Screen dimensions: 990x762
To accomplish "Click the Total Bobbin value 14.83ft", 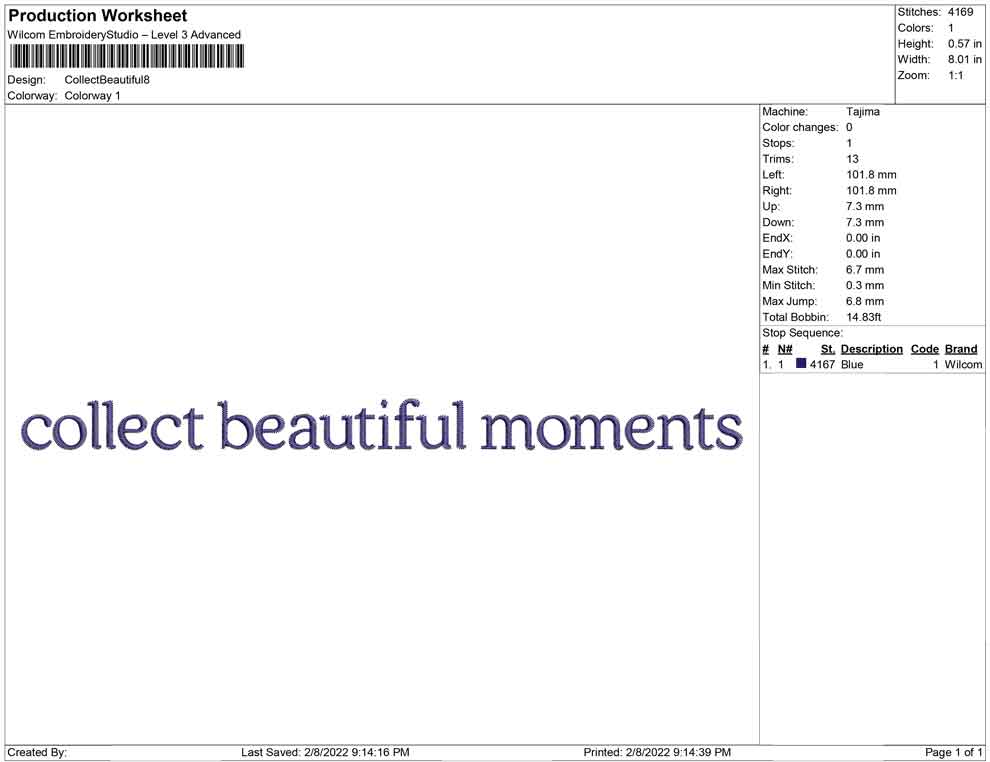I will point(863,317).
